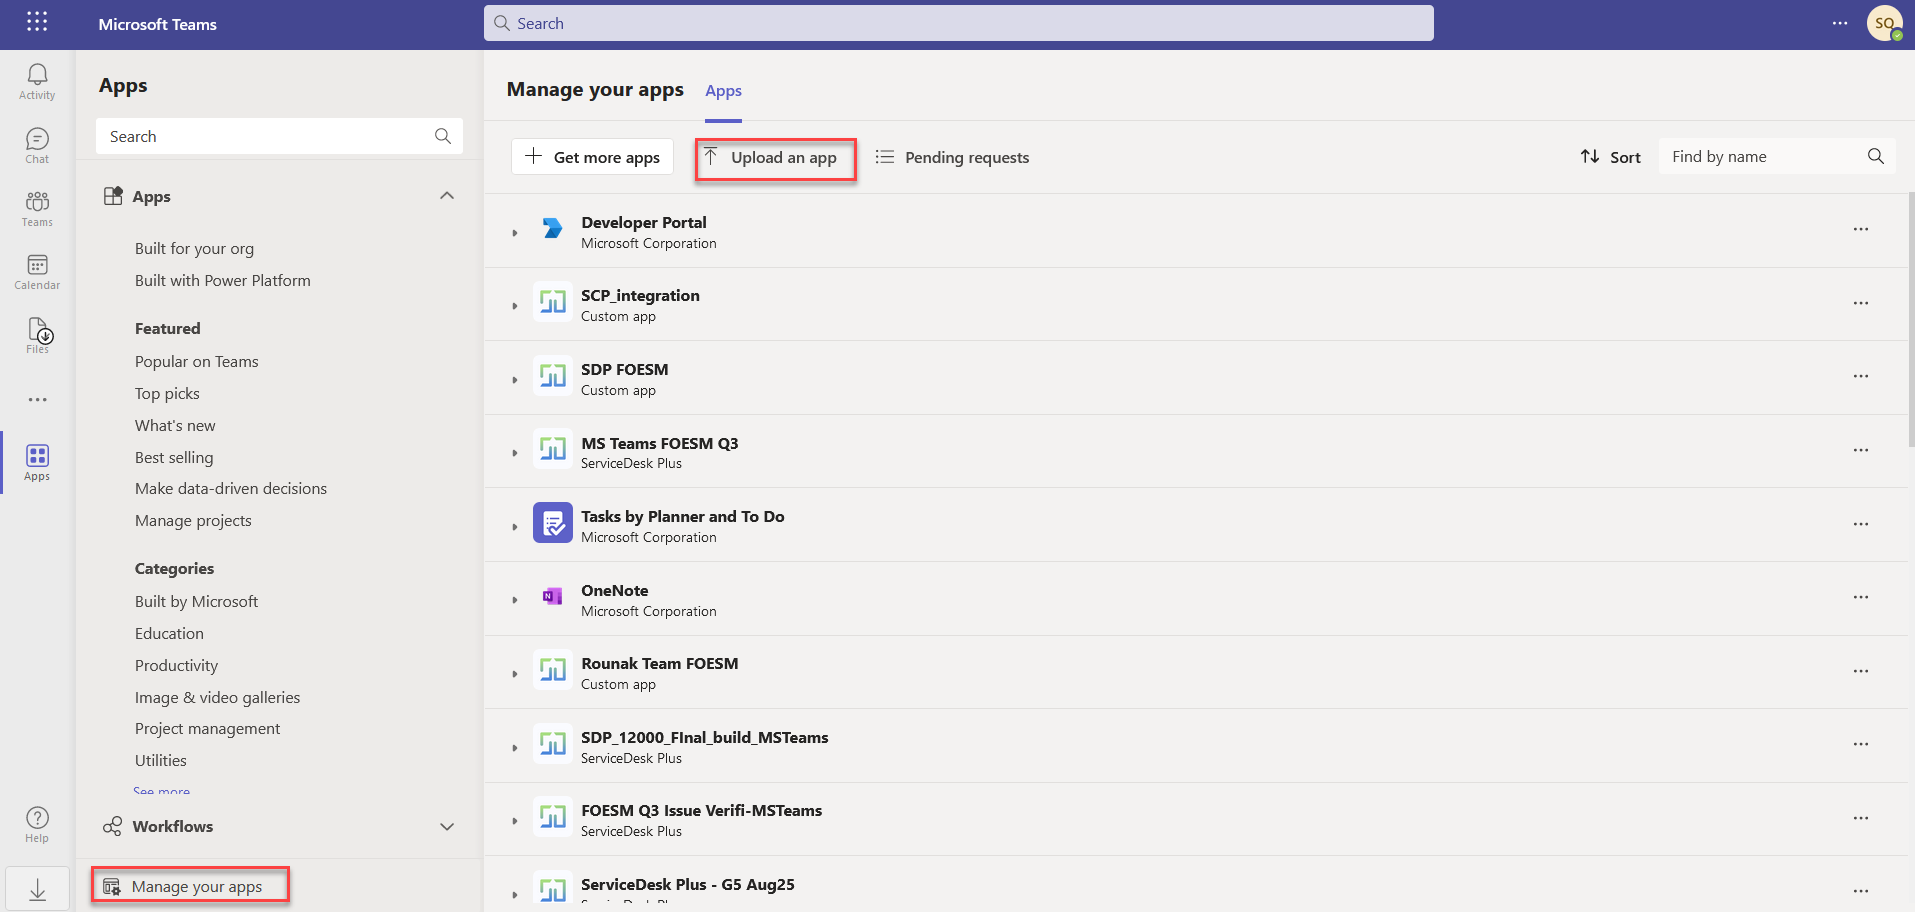1915x912 pixels.
Task: Select the Apps tab
Action: click(723, 91)
